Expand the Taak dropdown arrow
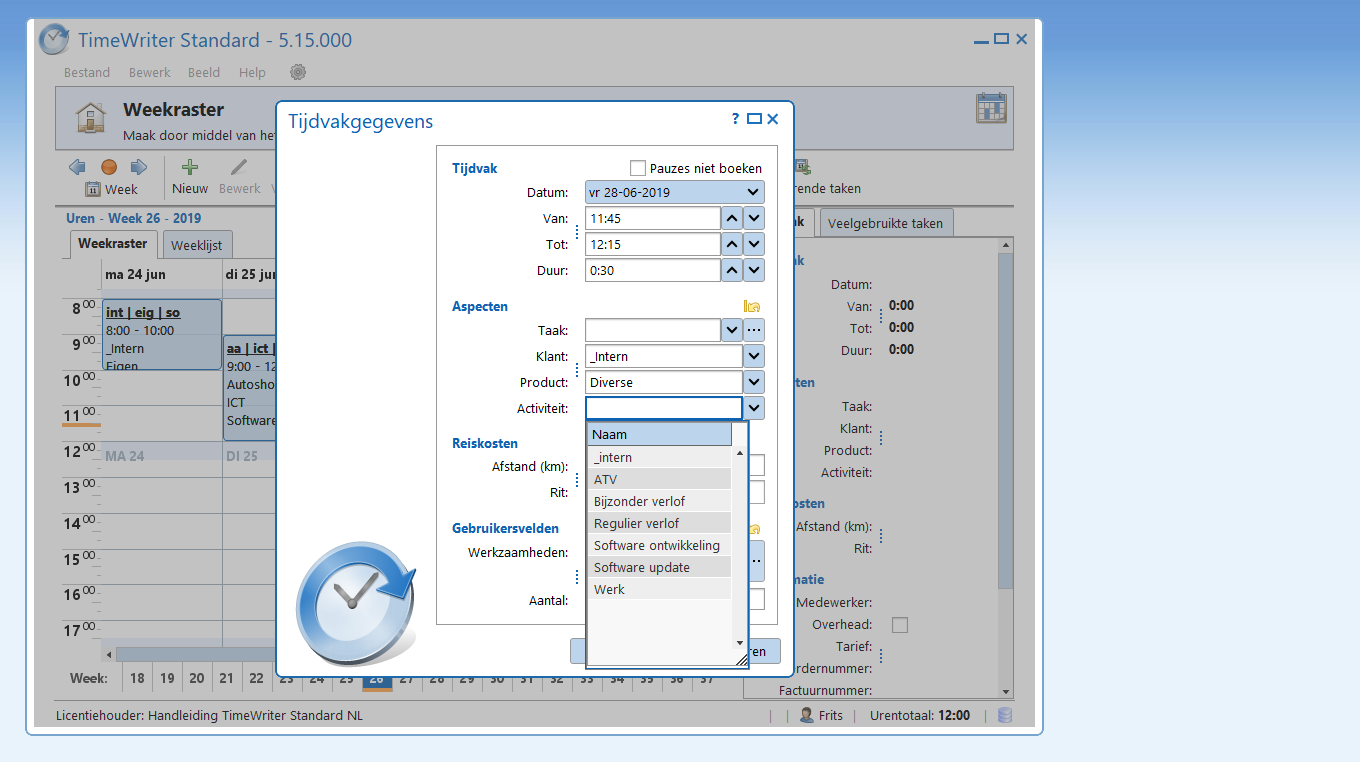The width and height of the screenshot is (1360, 762). point(731,330)
